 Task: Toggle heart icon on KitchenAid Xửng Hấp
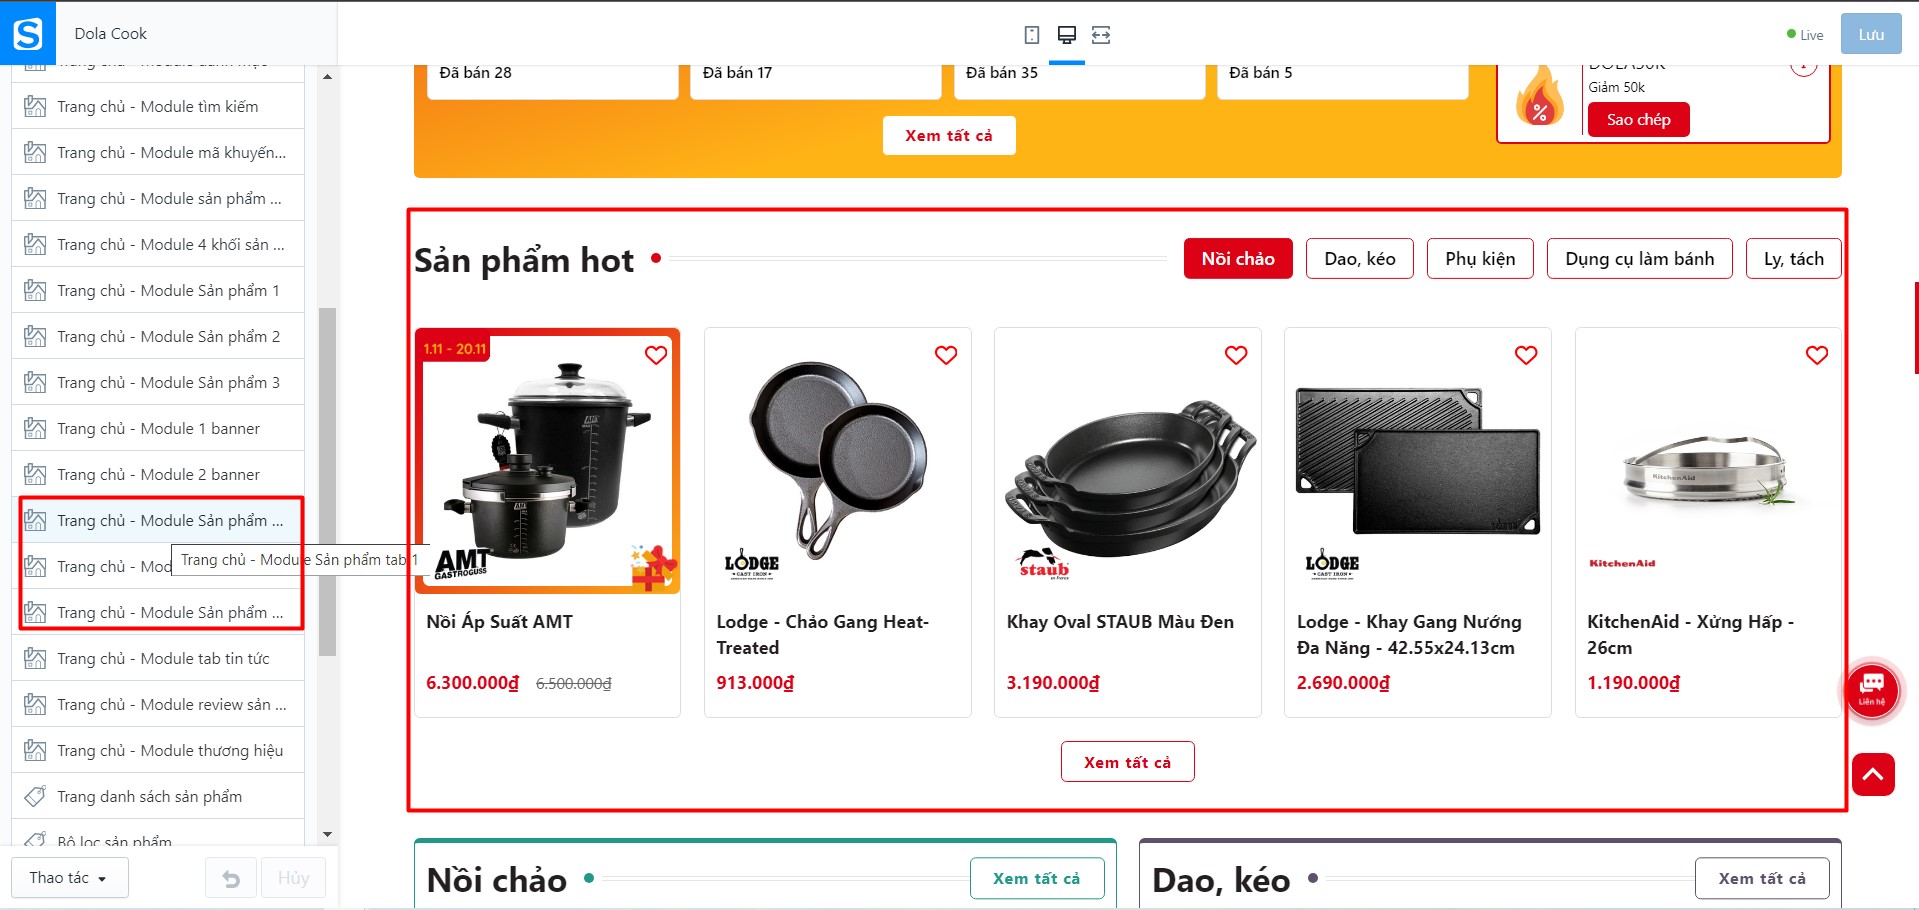click(x=1817, y=355)
